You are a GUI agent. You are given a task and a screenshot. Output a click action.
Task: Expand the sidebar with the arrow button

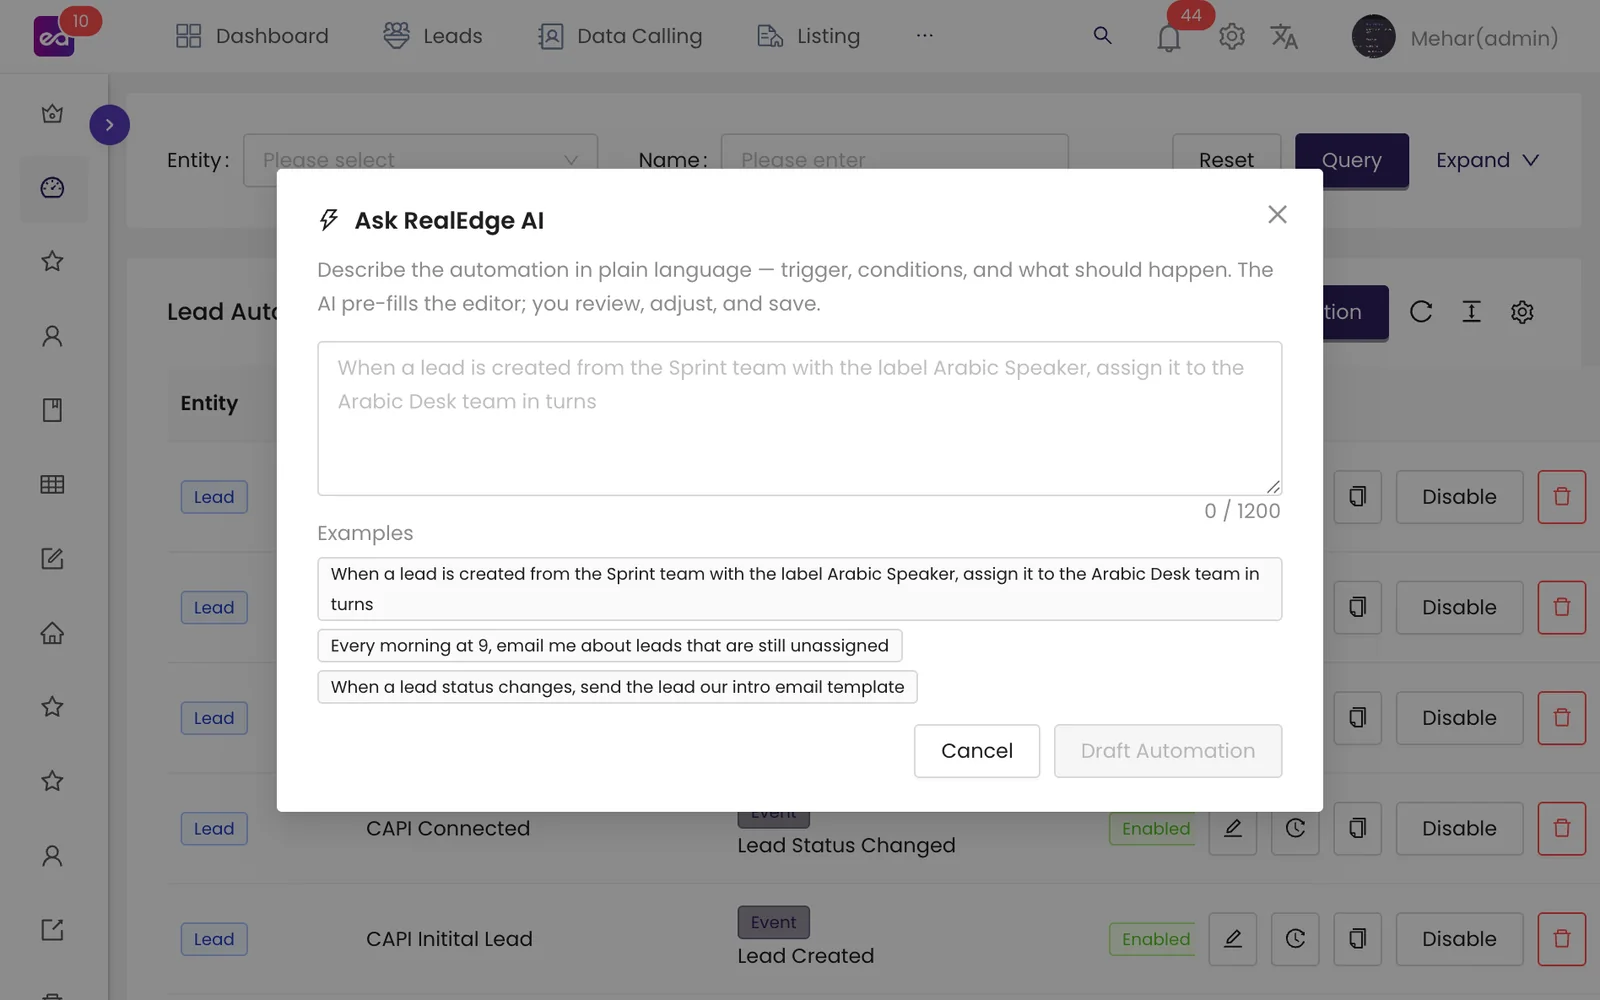point(109,125)
